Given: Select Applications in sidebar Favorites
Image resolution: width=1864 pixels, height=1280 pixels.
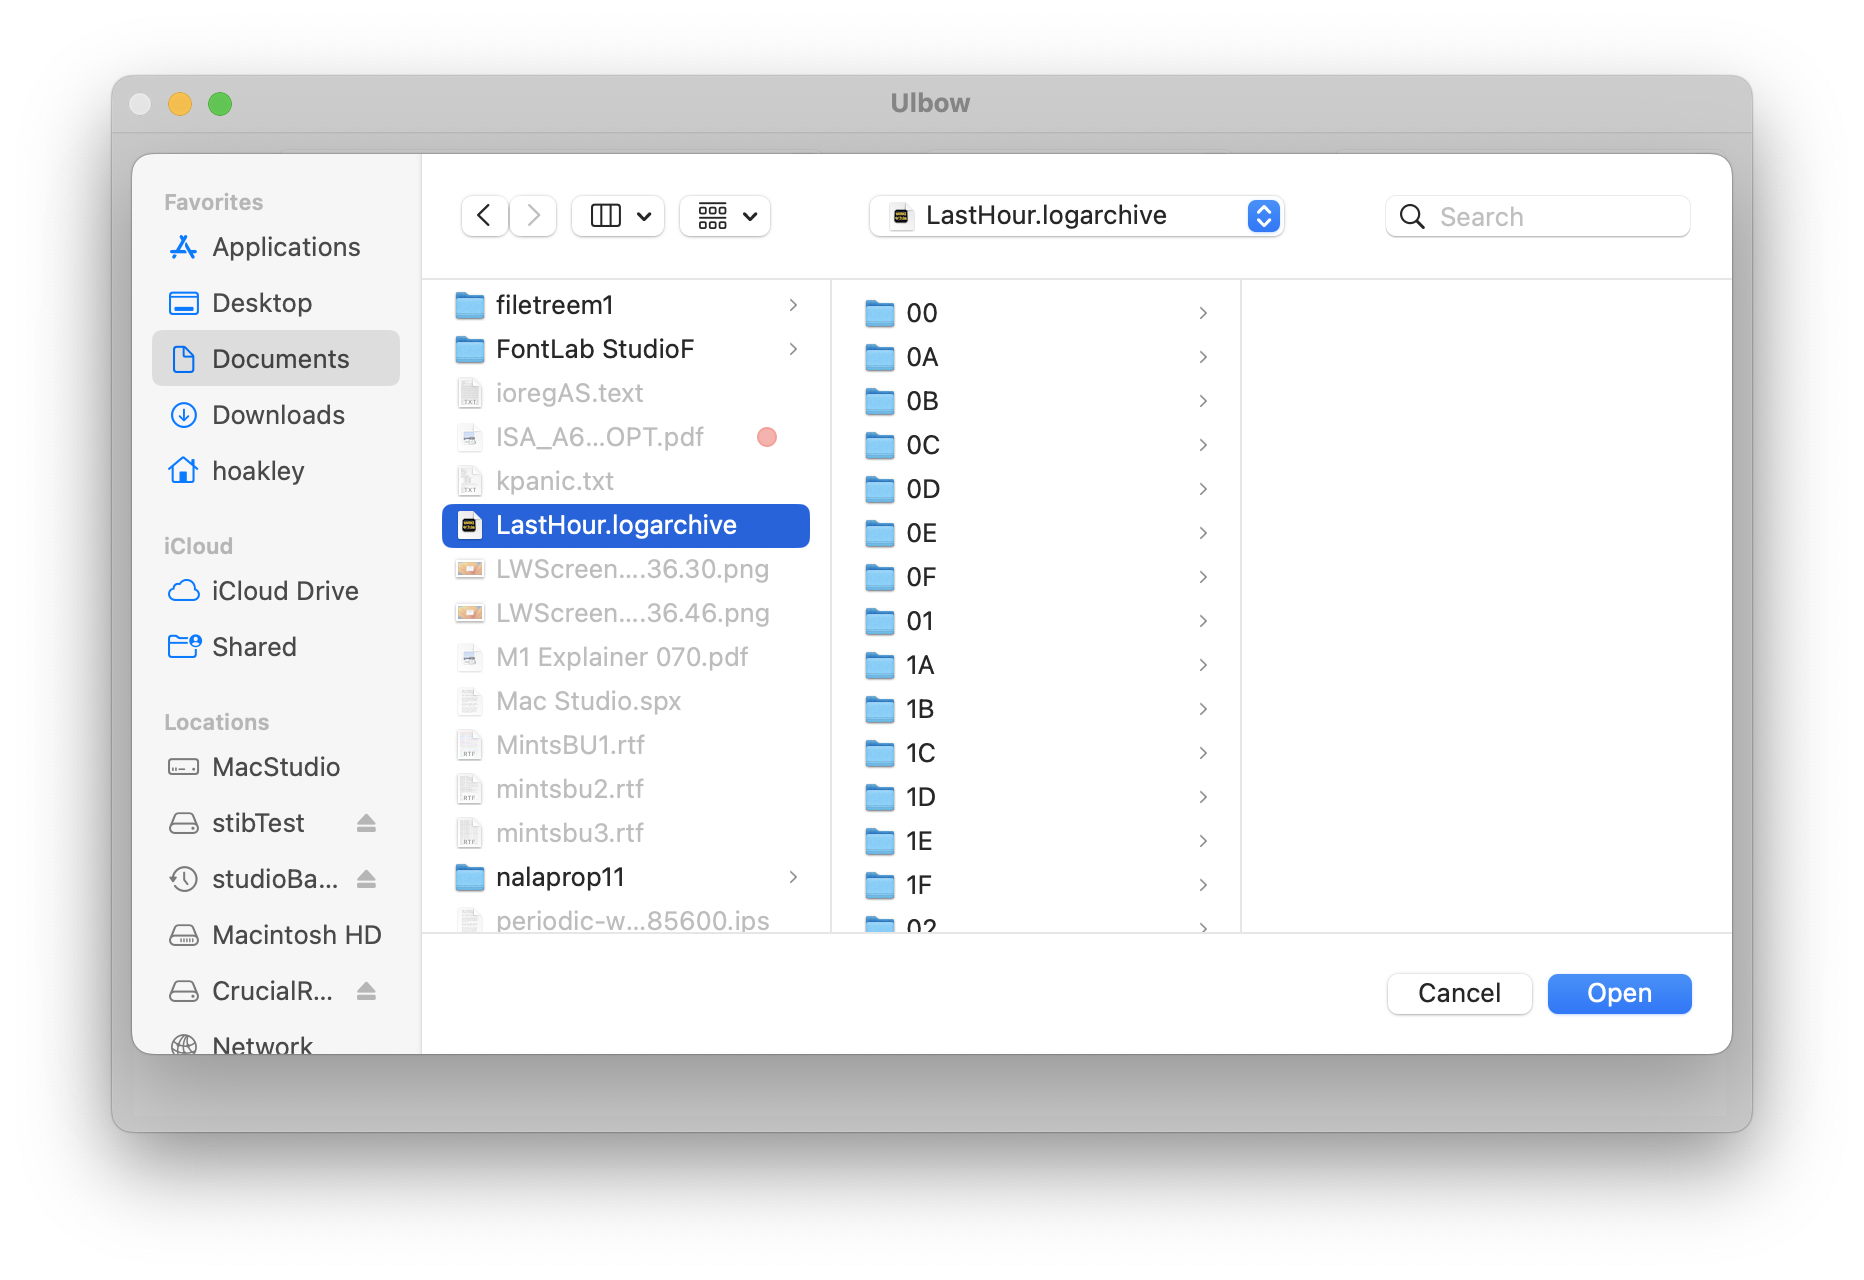Looking at the screenshot, I should pos(285,247).
